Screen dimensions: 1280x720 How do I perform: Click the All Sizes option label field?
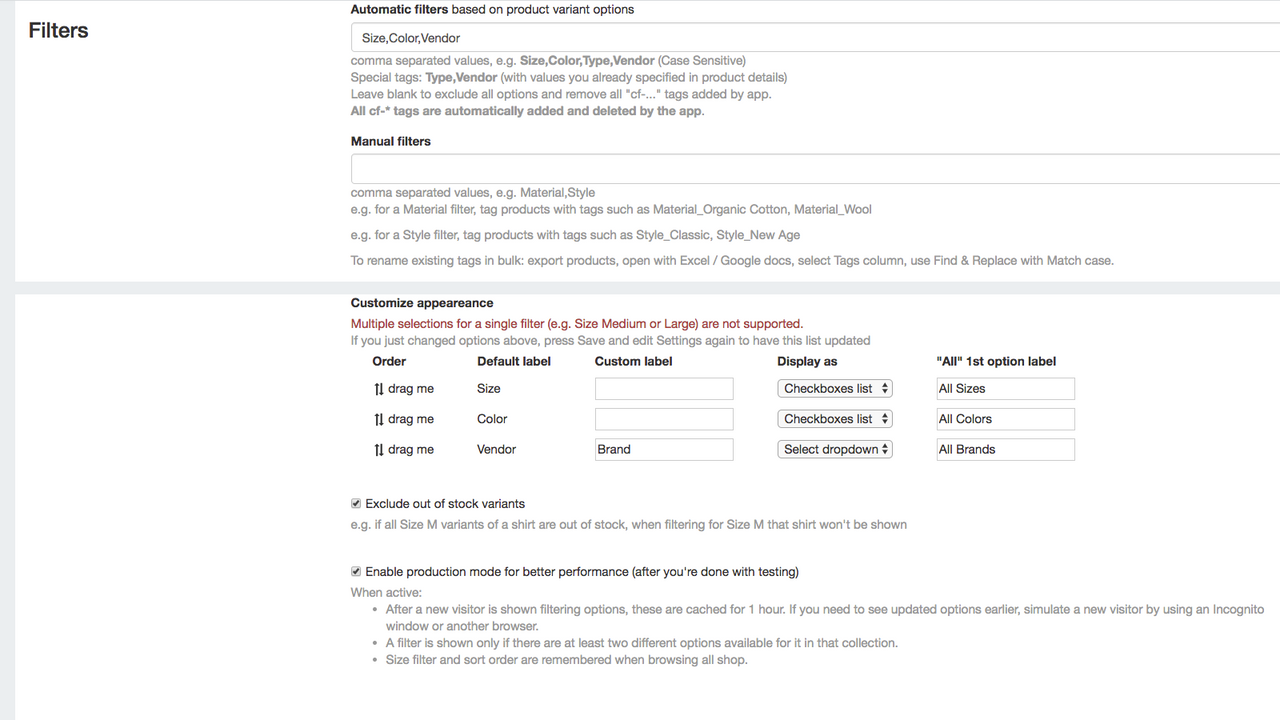point(1005,388)
